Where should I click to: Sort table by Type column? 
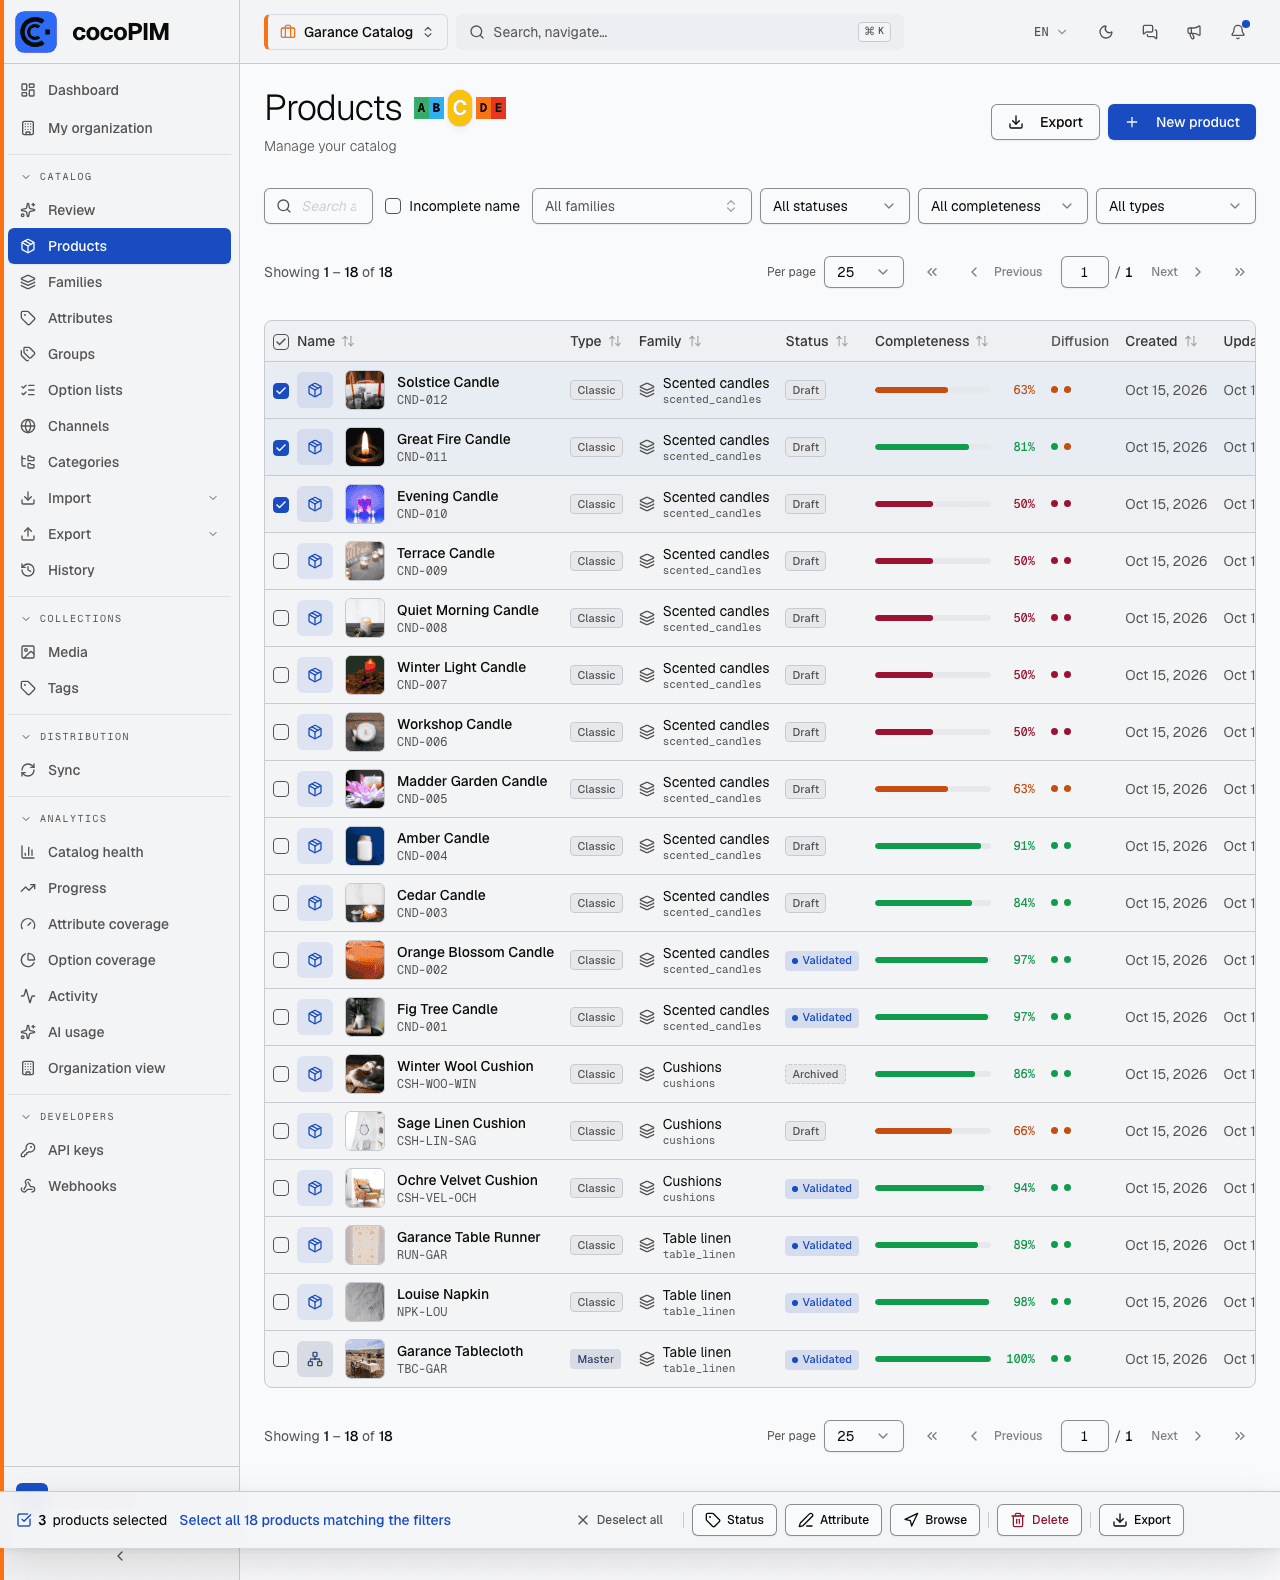click(596, 341)
